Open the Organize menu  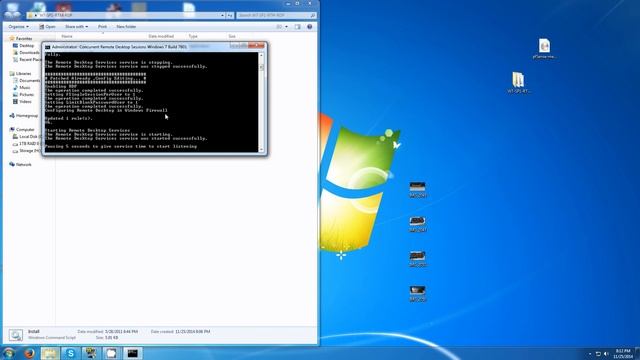point(18,27)
